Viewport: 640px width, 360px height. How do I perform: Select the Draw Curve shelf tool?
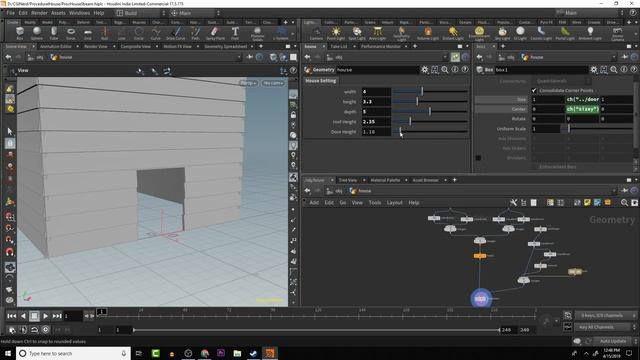click(176, 33)
